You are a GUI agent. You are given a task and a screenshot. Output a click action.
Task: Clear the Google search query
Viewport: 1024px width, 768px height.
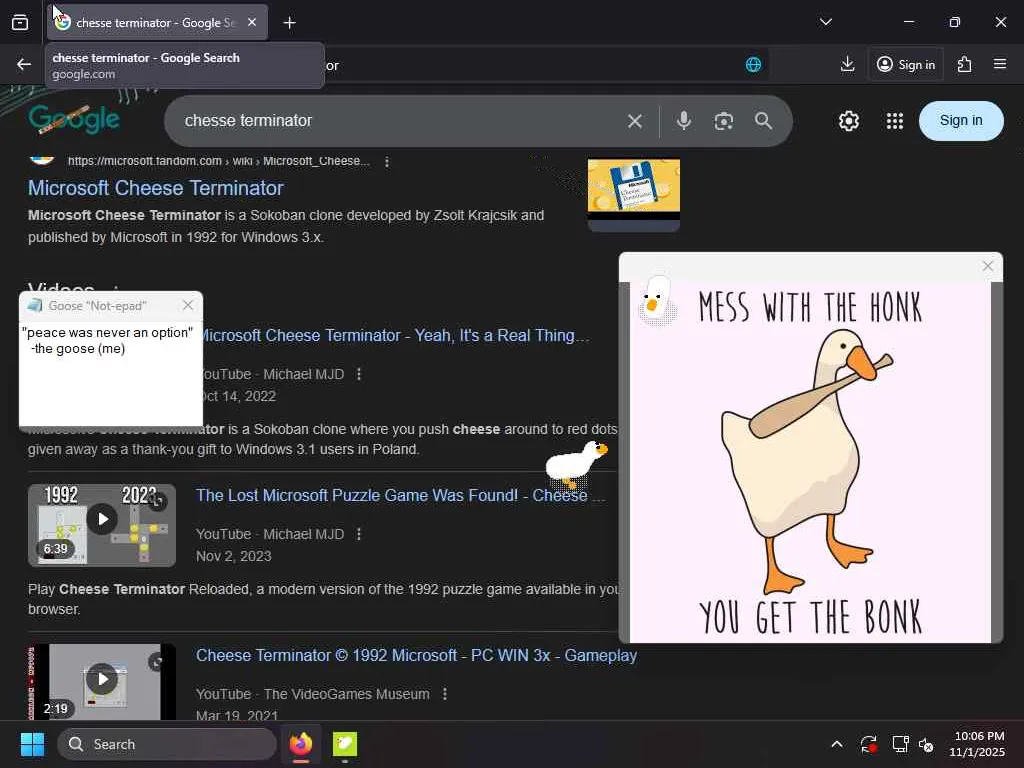click(x=634, y=121)
